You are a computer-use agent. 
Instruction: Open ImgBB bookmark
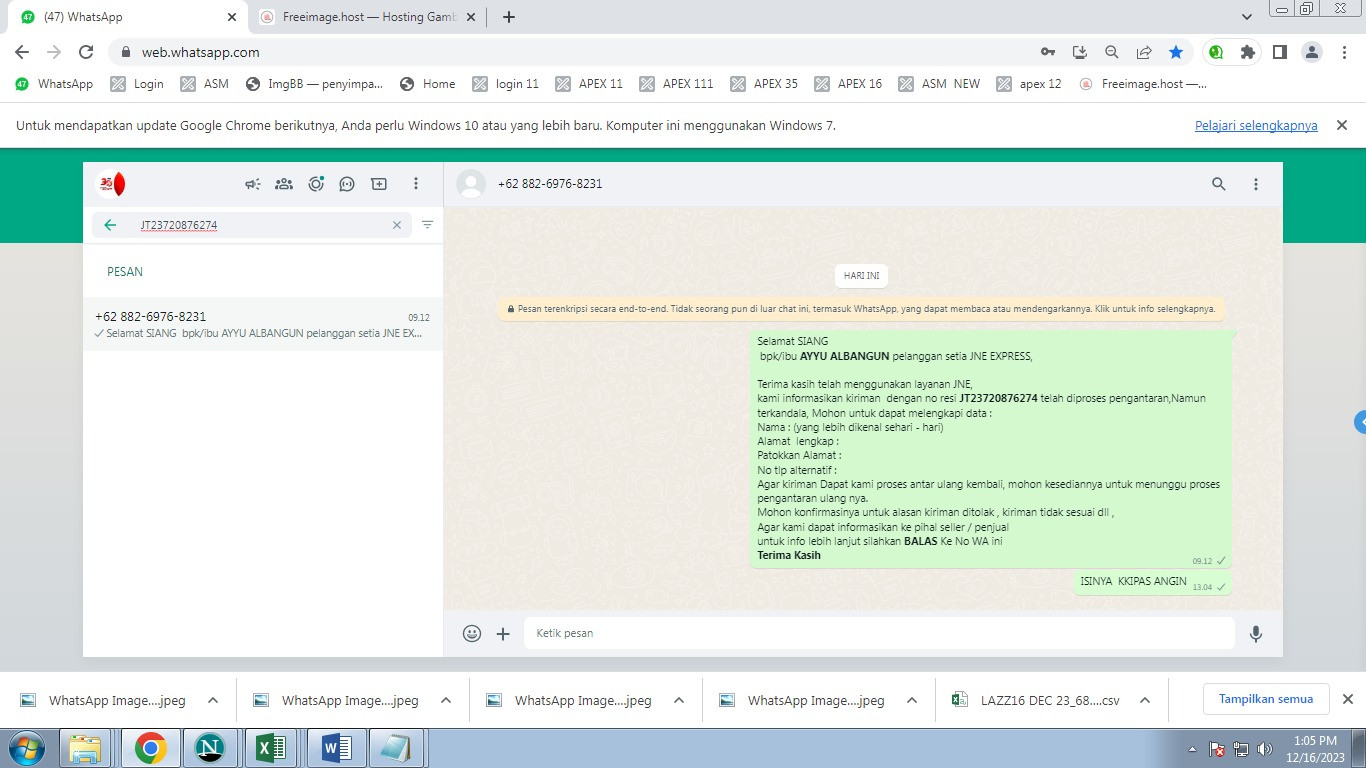(x=314, y=84)
